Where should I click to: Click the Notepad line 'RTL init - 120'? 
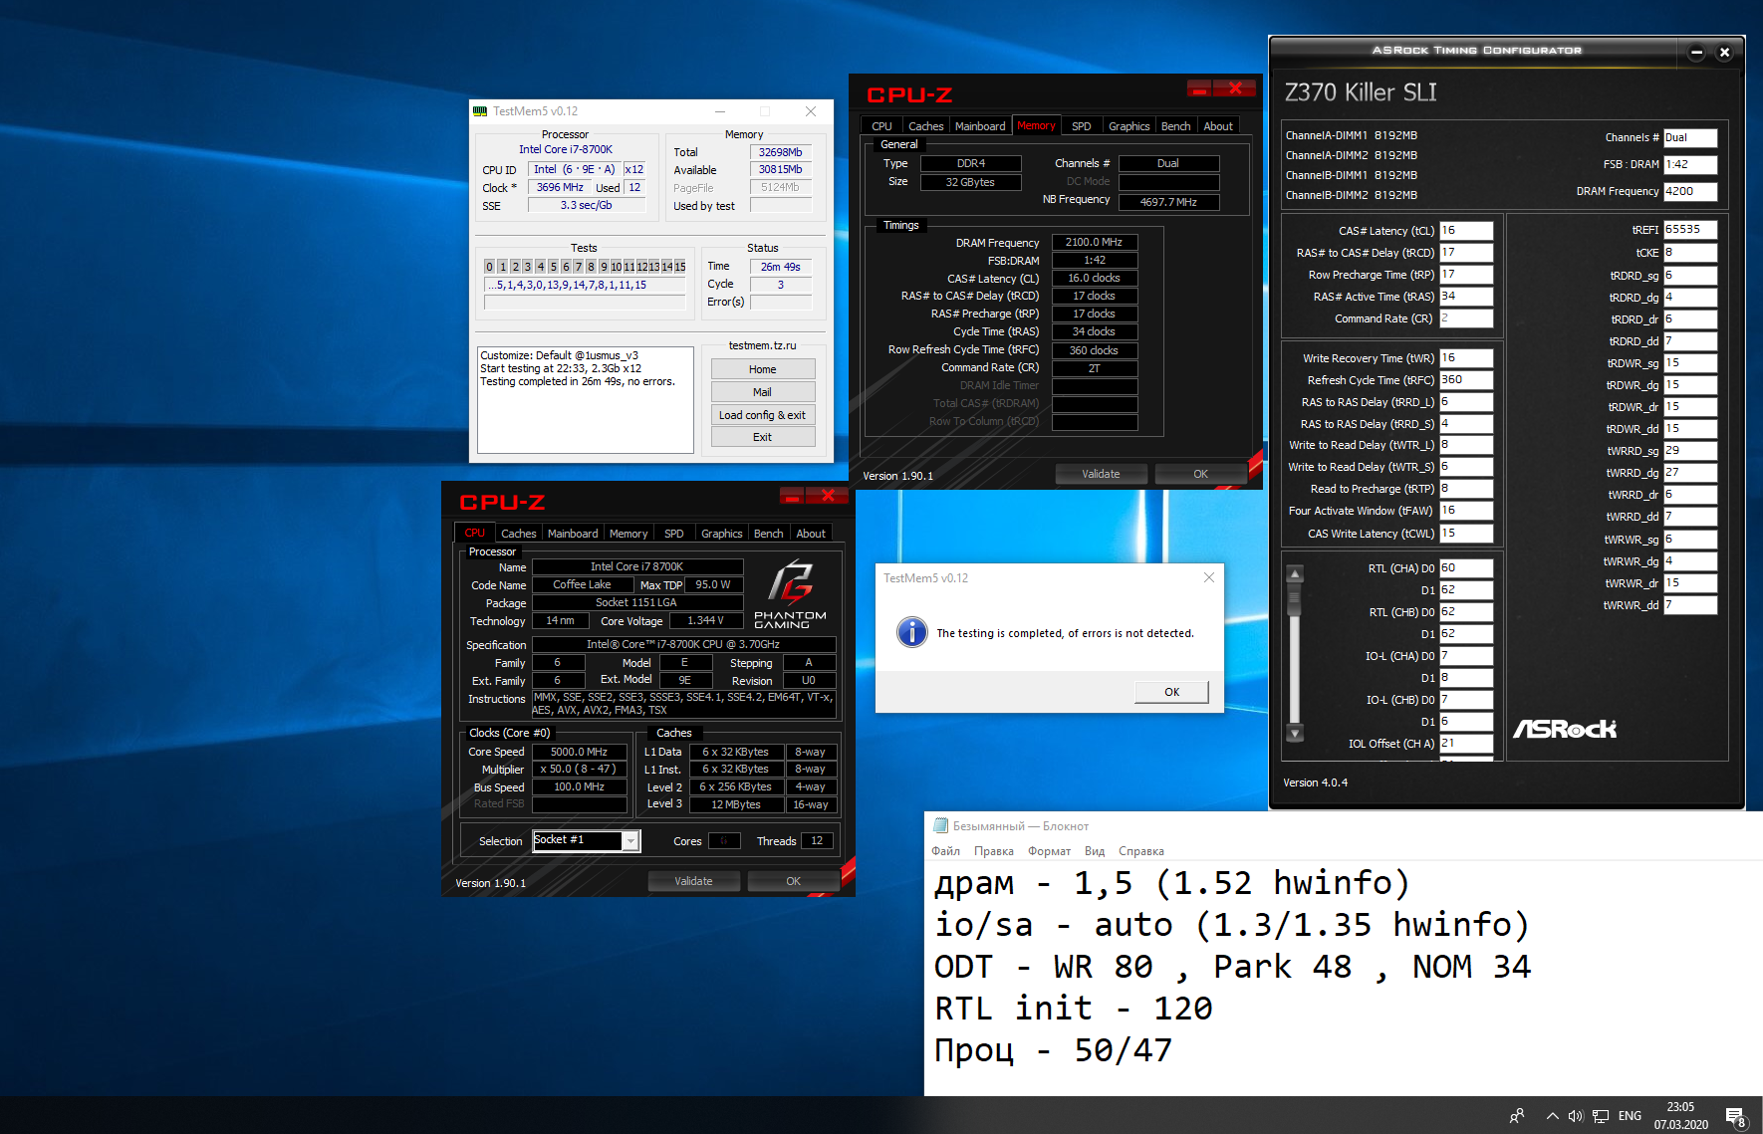pos(1073,1008)
